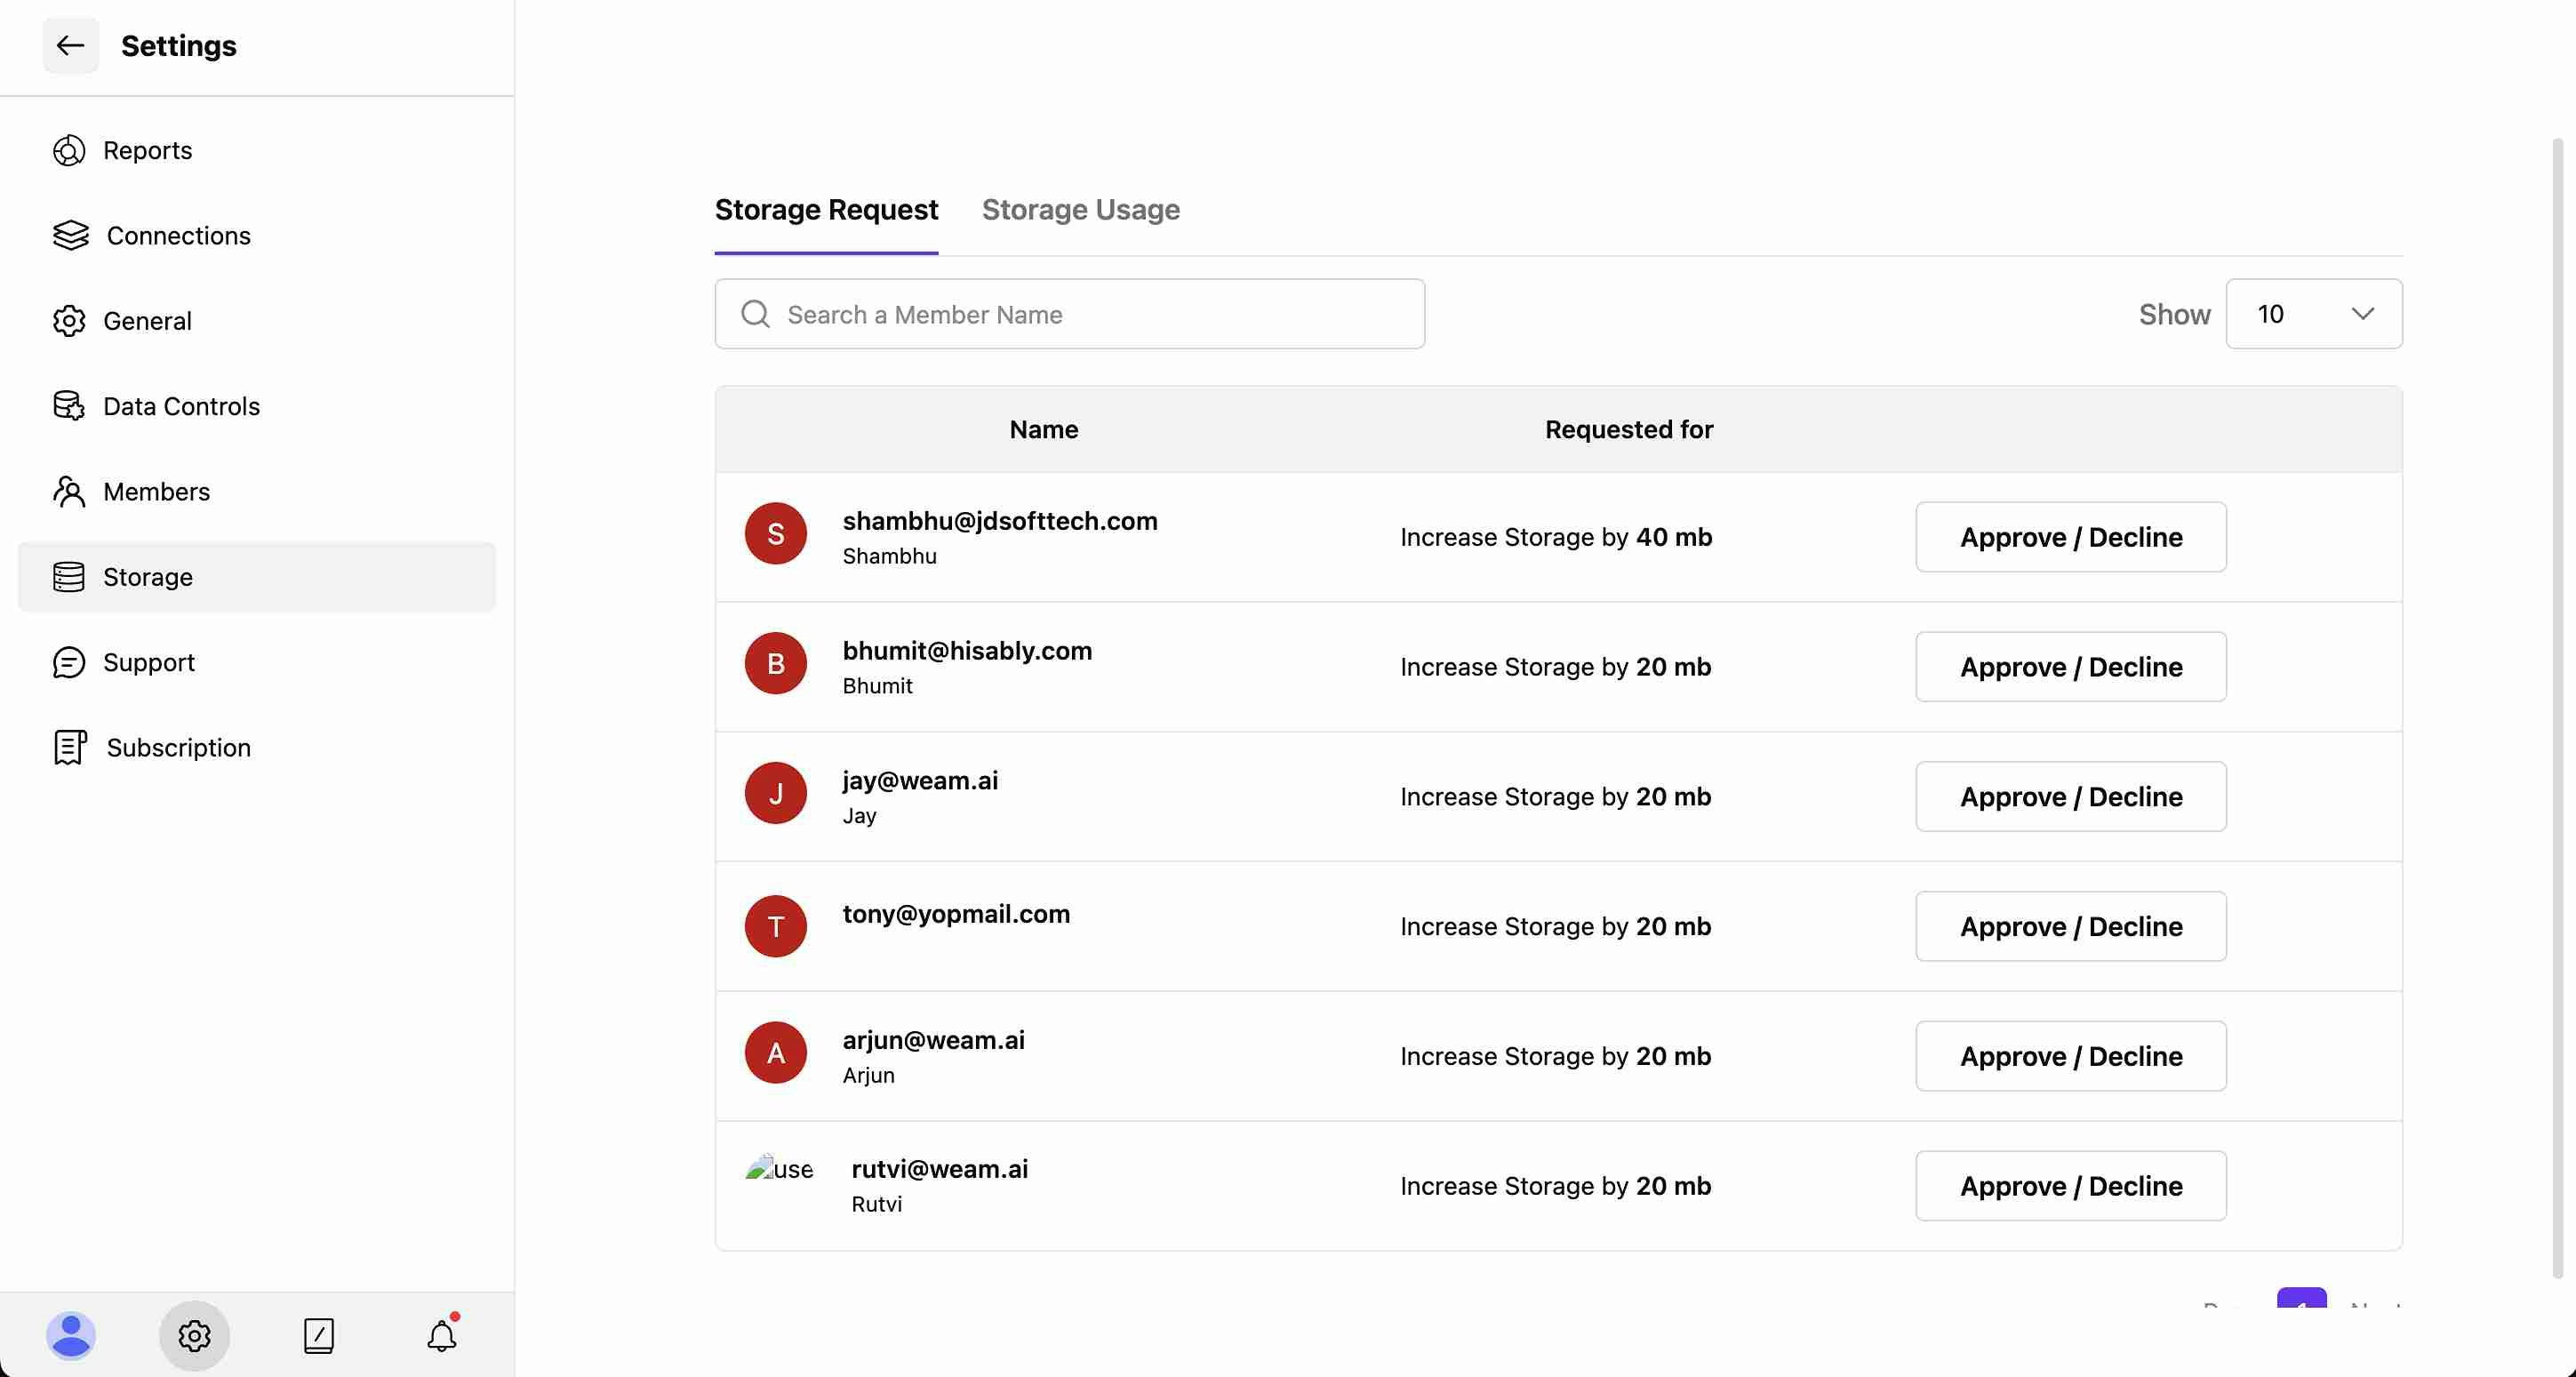The height and width of the screenshot is (1377, 2576).
Task: Open Subscription receipt section
Action: (178, 747)
